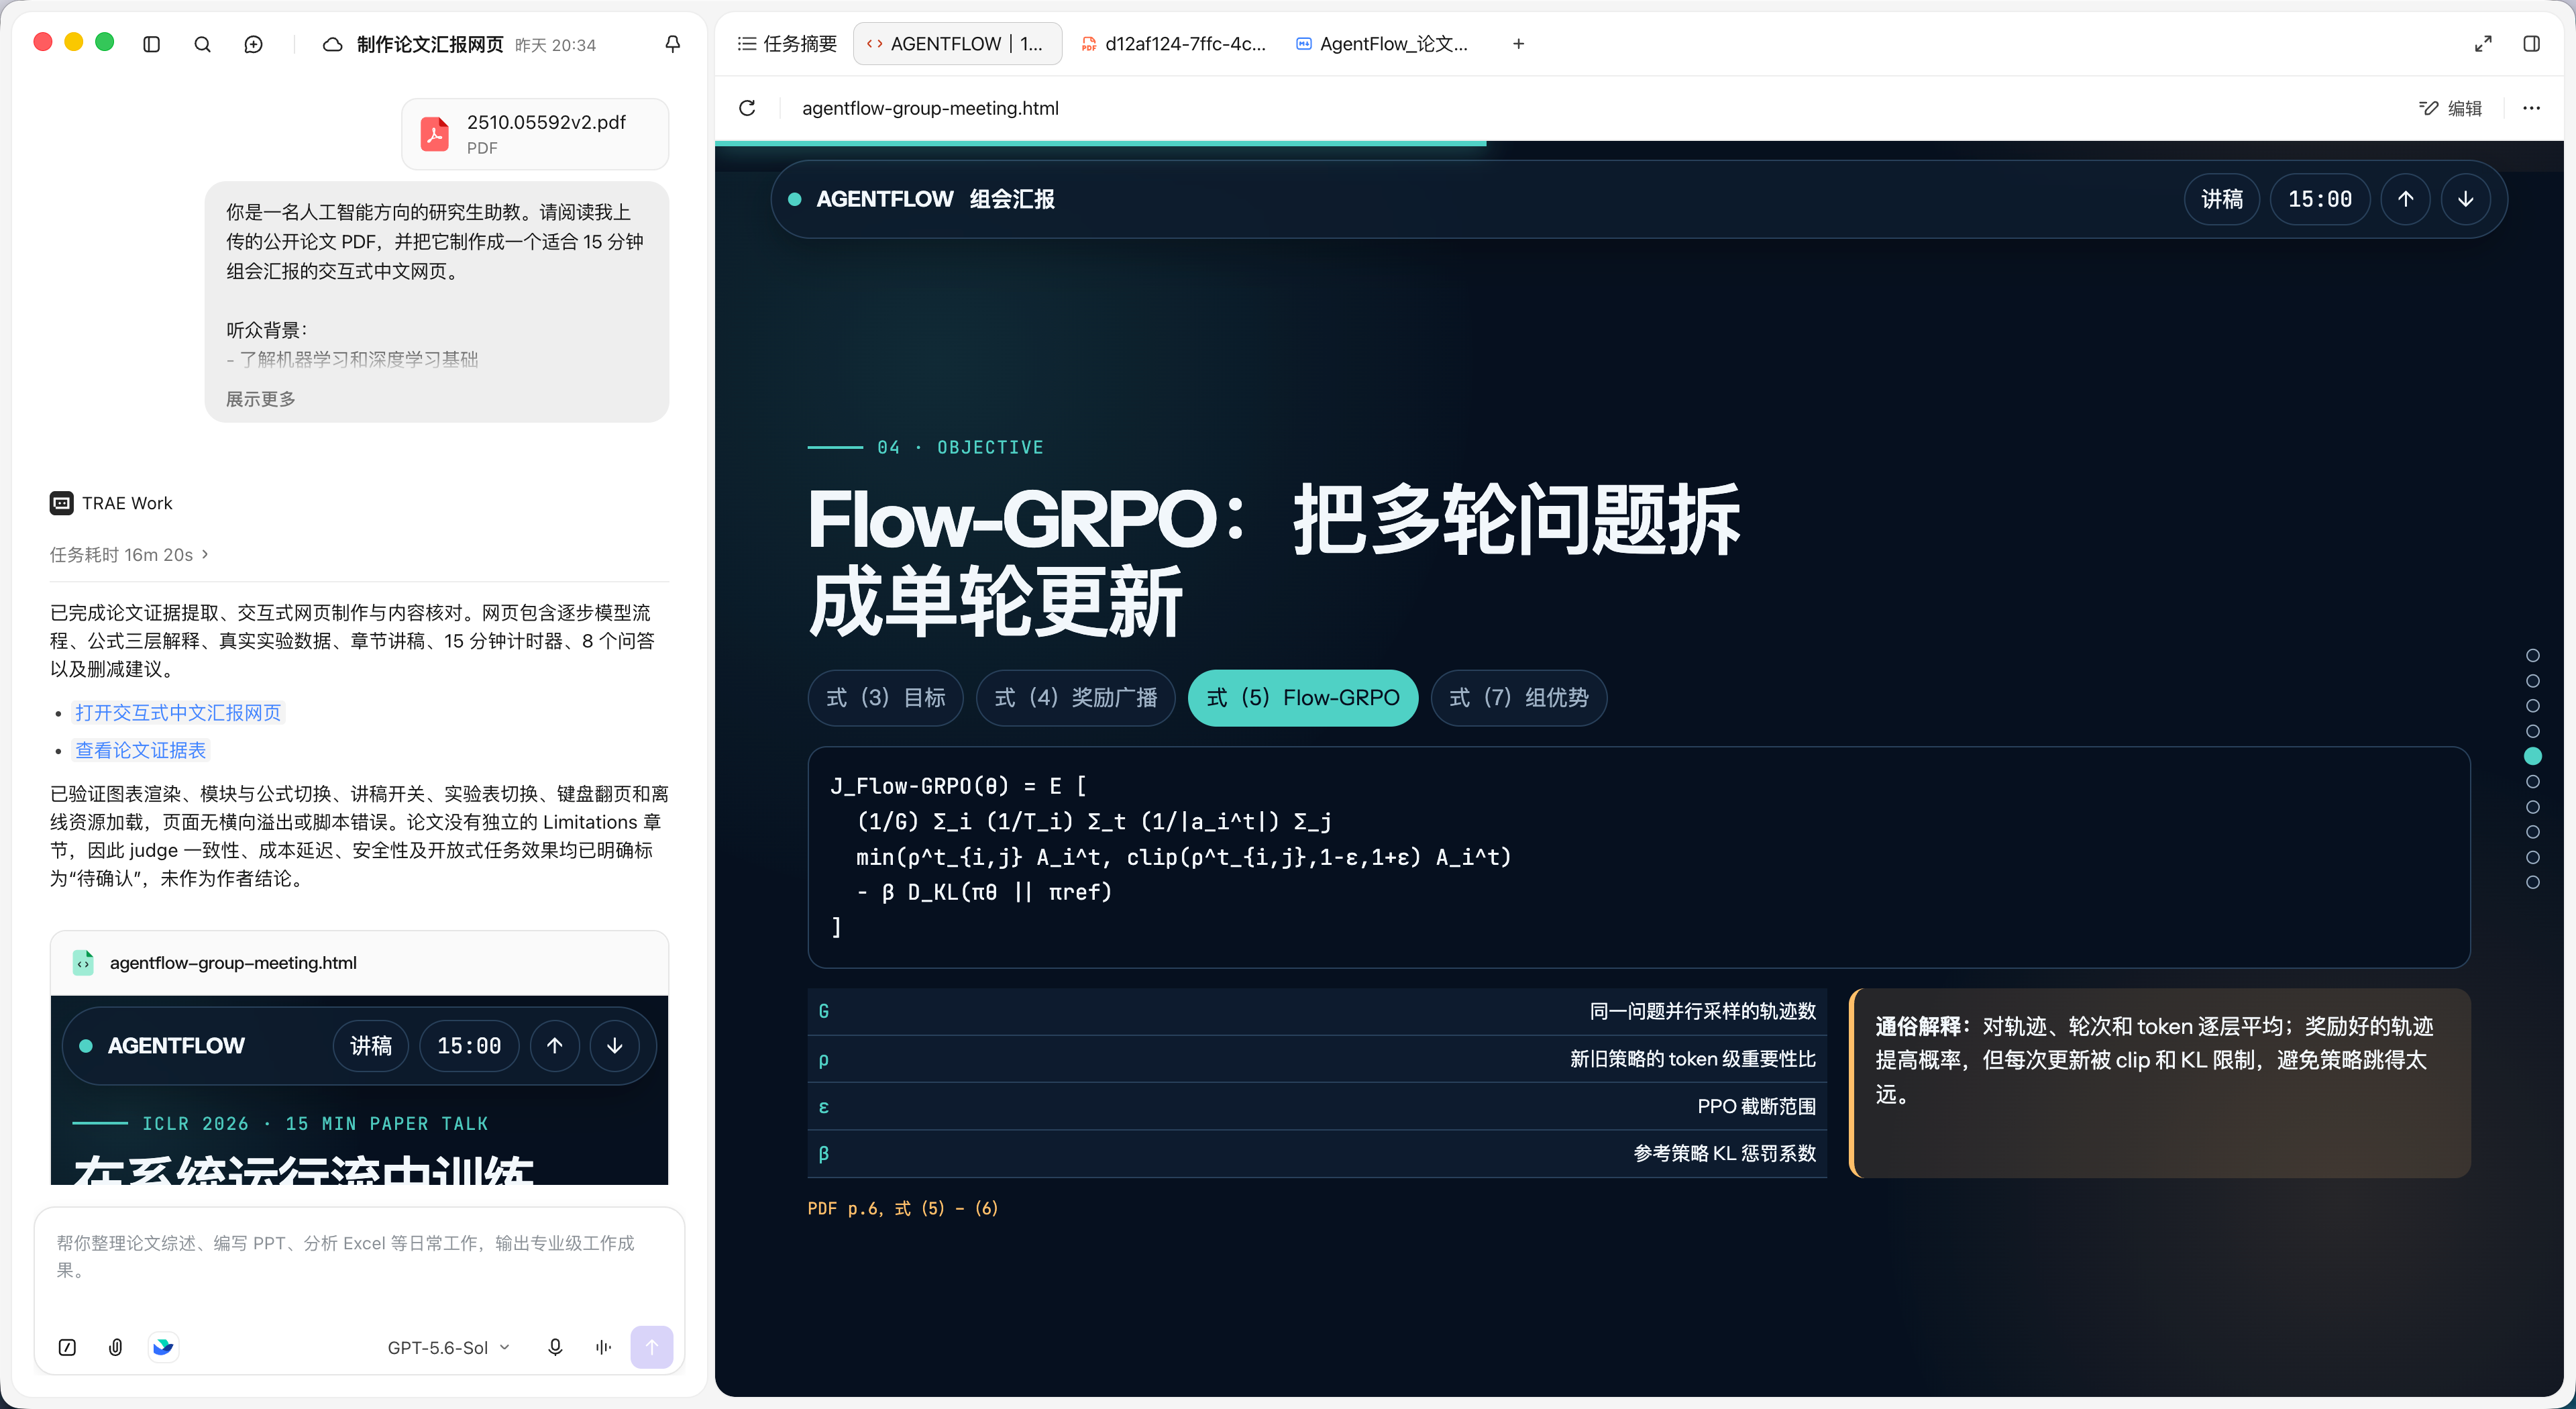This screenshot has width=2576, height=1409.
Task: Open a new tab with the plus icon
Action: [x=1518, y=44]
